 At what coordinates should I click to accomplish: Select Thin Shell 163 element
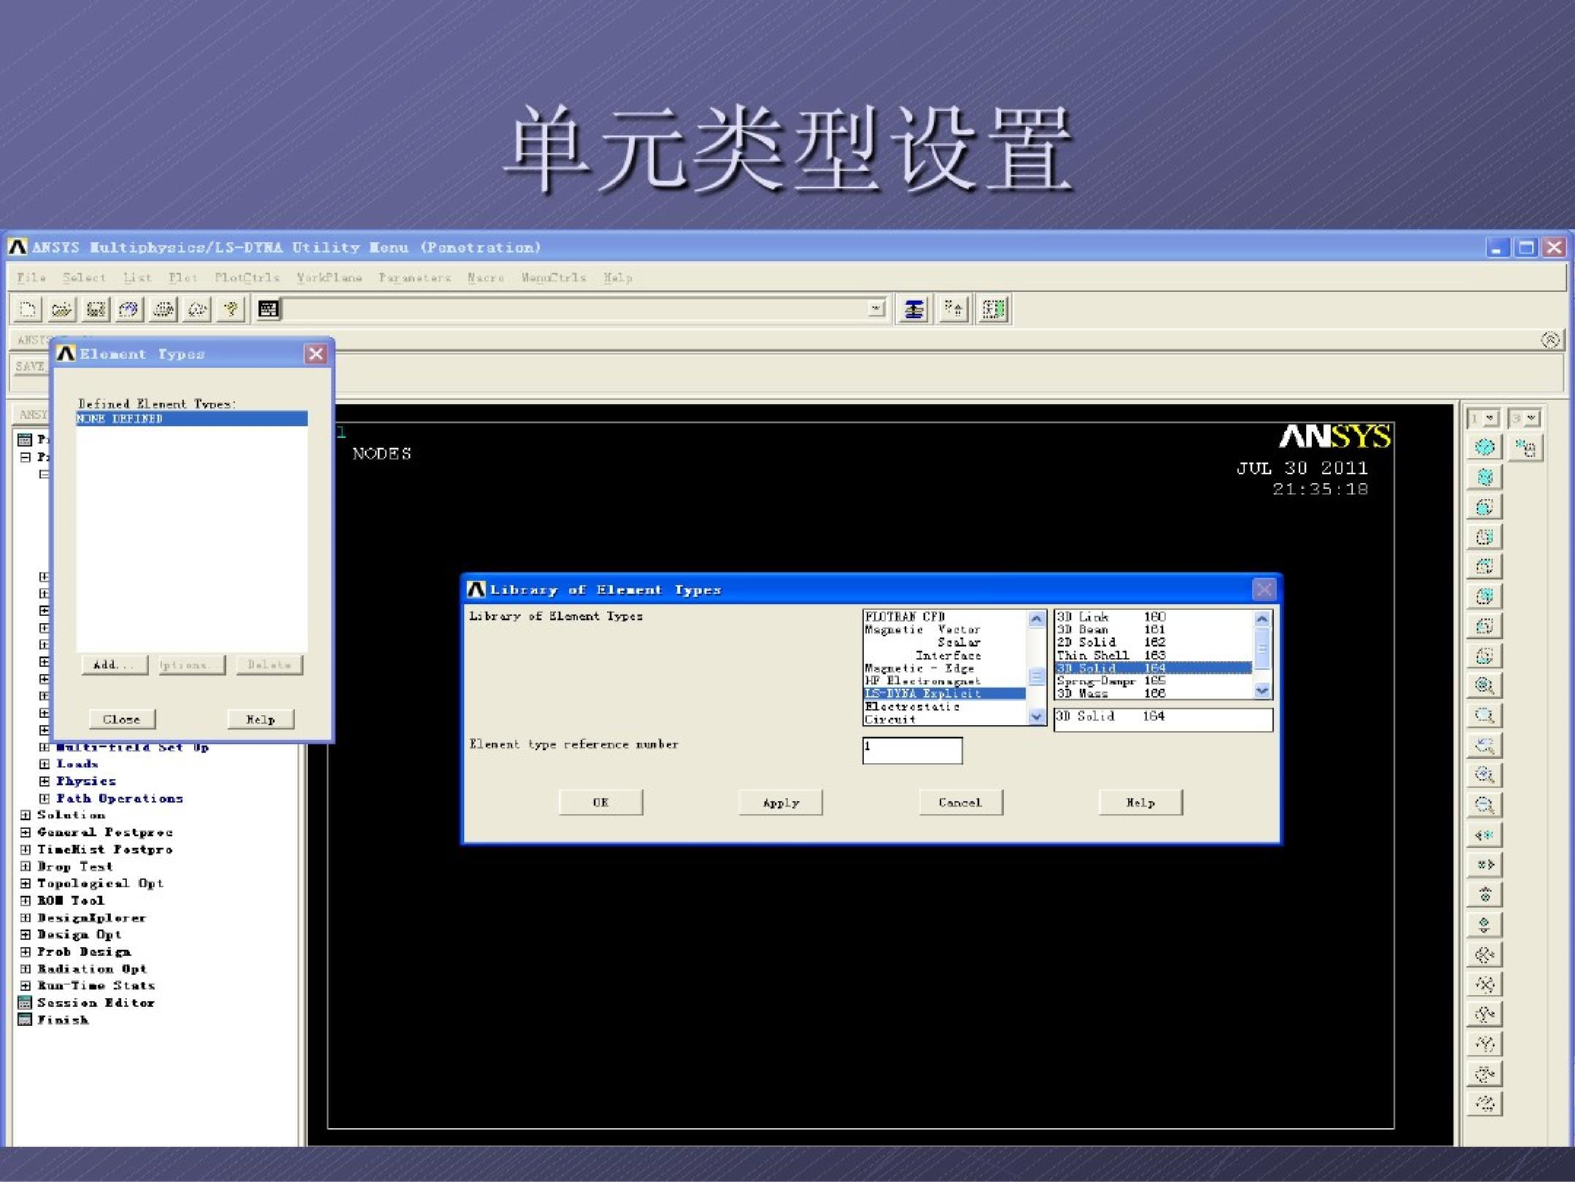click(1154, 655)
